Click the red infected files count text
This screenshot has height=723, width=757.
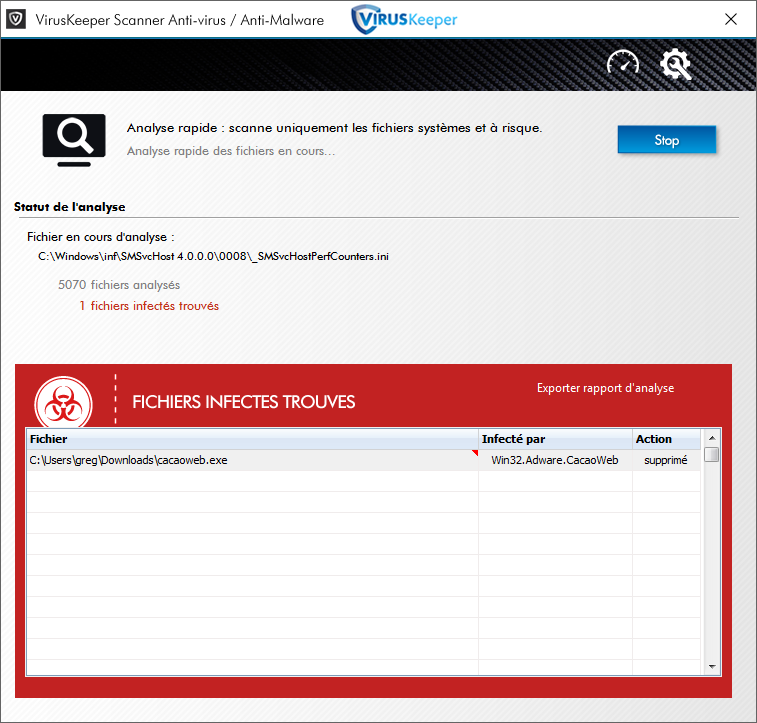tap(149, 306)
